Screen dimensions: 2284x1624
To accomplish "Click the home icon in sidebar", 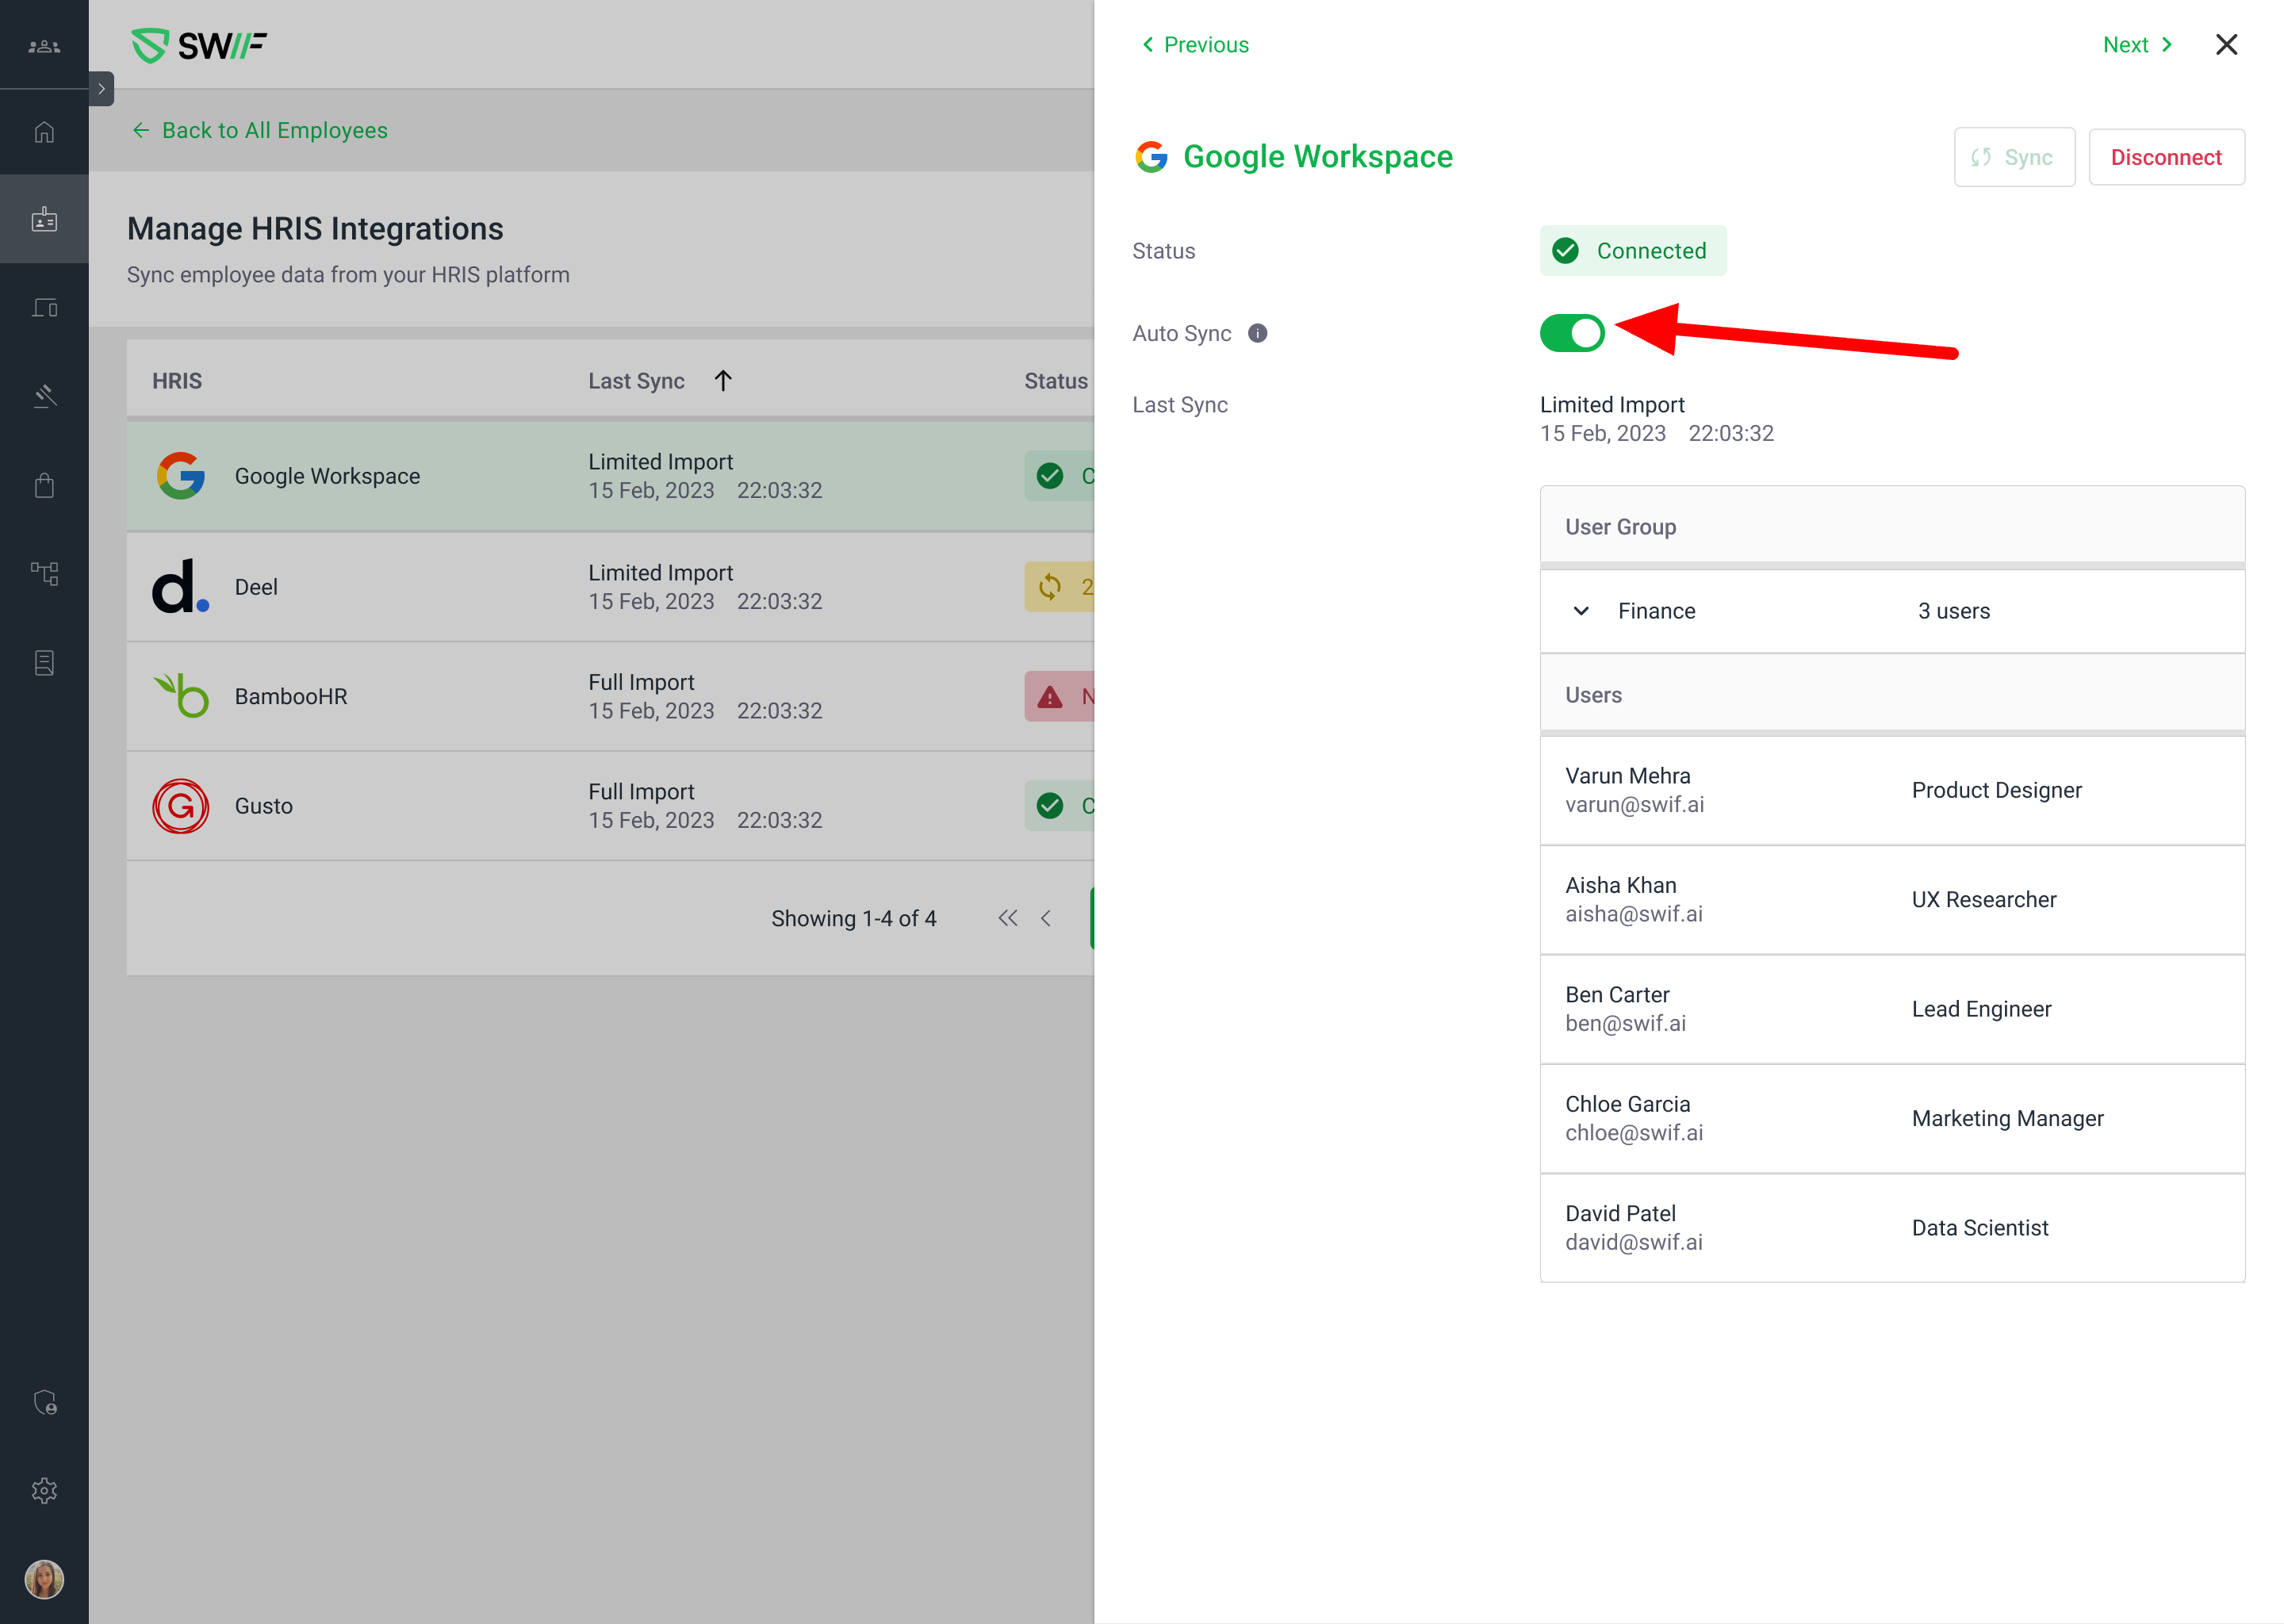I will (44, 132).
